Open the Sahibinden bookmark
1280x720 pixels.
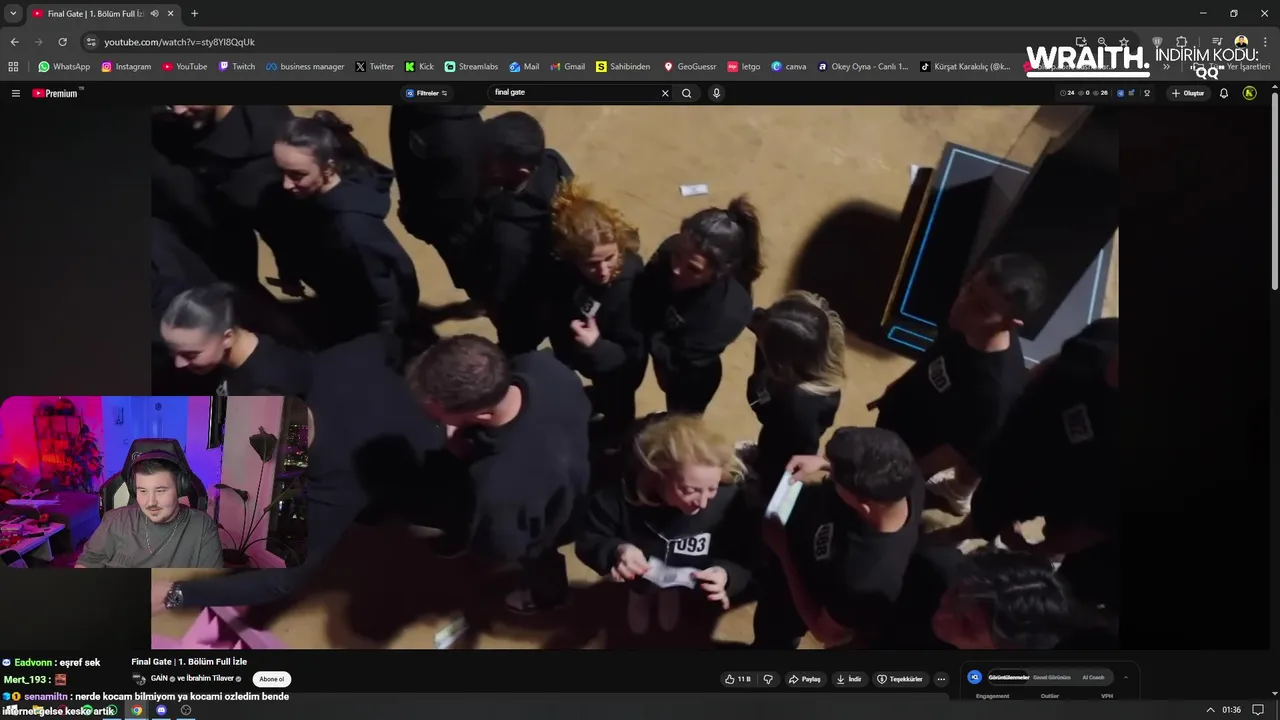(623, 67)
